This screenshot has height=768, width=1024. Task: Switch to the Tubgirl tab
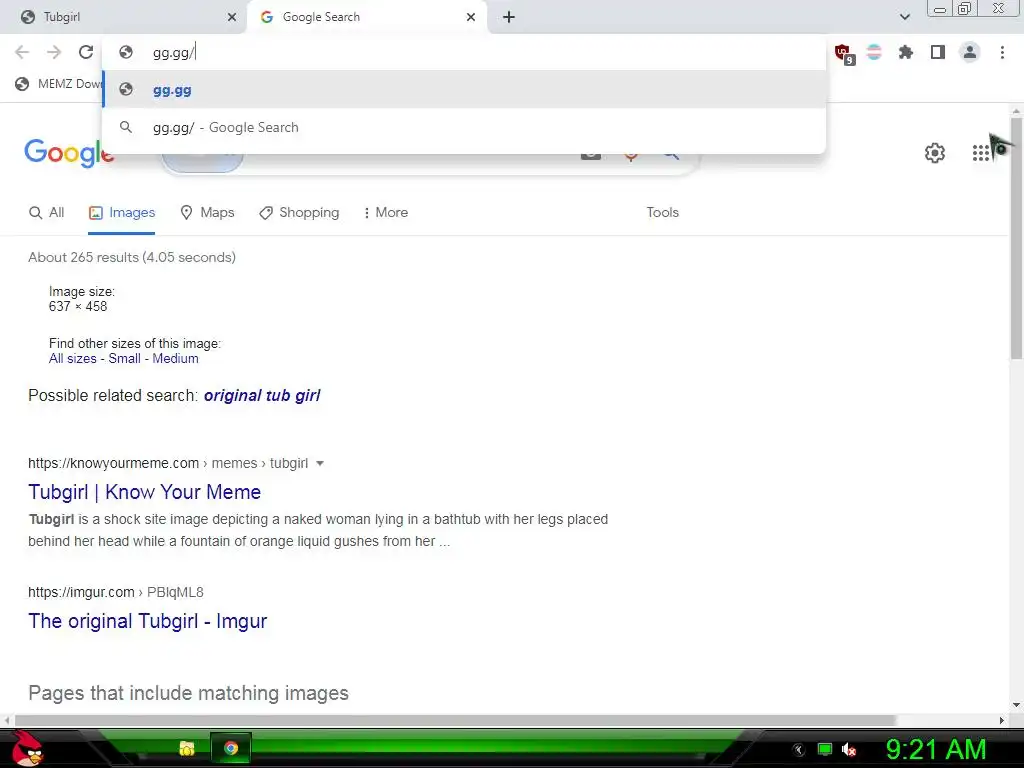124,17
